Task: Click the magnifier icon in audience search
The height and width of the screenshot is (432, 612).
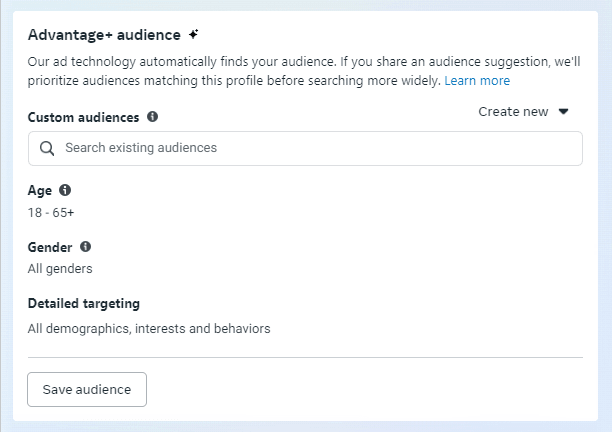Action: (x=47, y=148)
